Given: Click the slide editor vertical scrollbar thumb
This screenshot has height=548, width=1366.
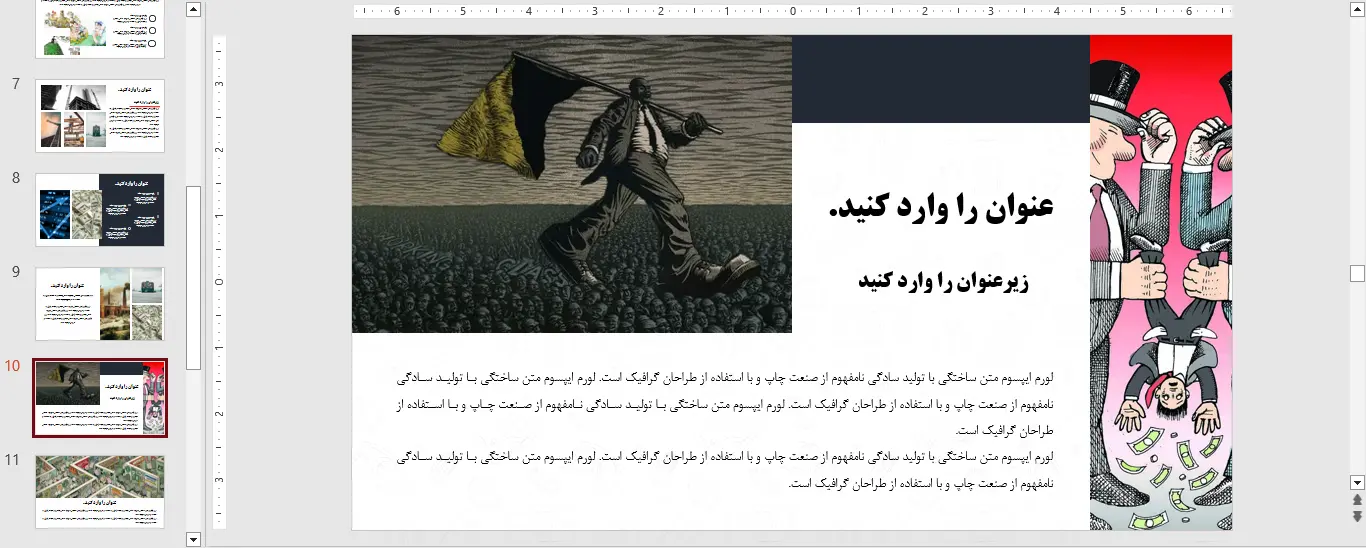Looking at the screenshot, I should point(1357,273).
